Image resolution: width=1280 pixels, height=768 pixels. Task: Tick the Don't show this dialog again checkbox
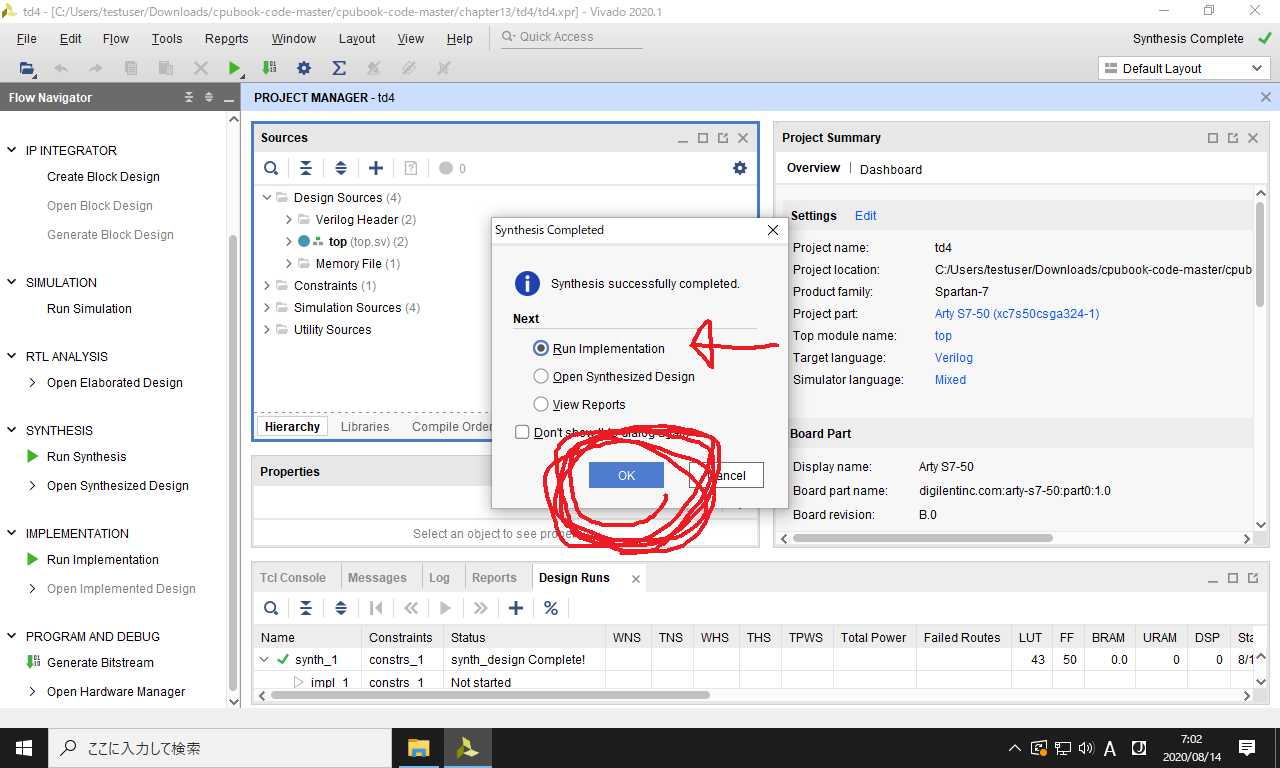(522, 432)
